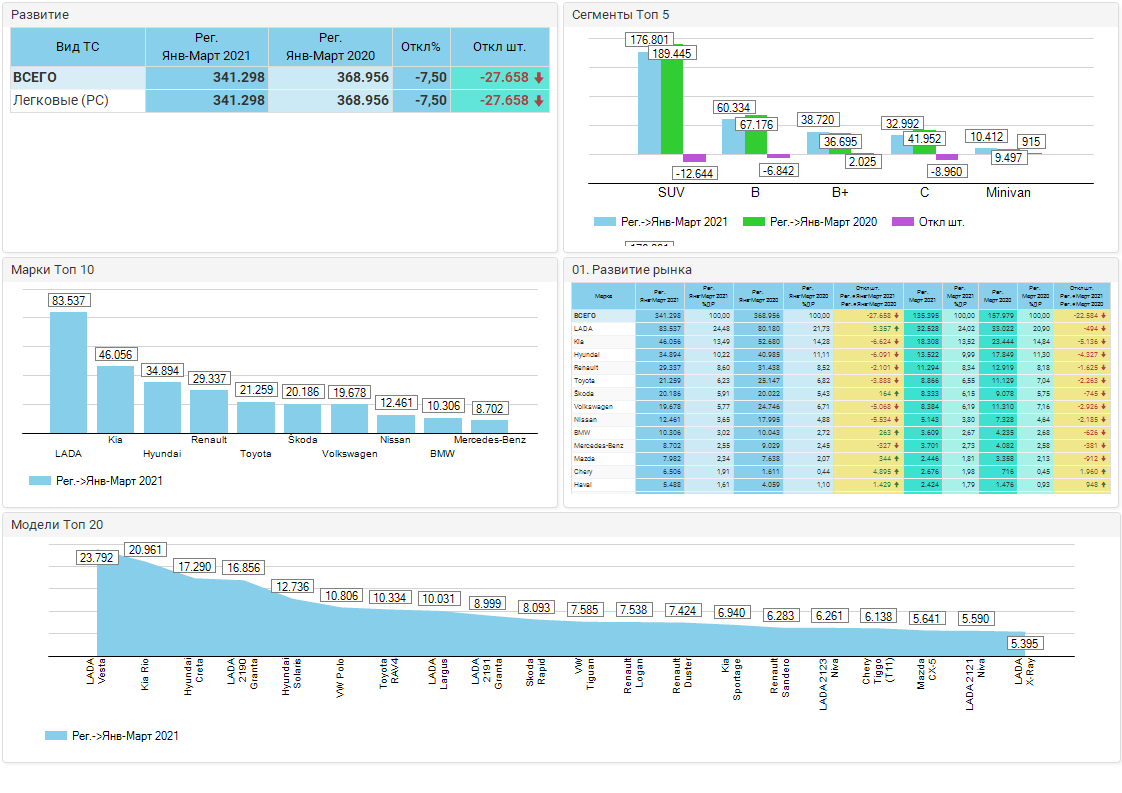This screenshot has height=793, width=1122.
Task: Click red down arrow by the -22.584 total
Action: point(1104,315)
